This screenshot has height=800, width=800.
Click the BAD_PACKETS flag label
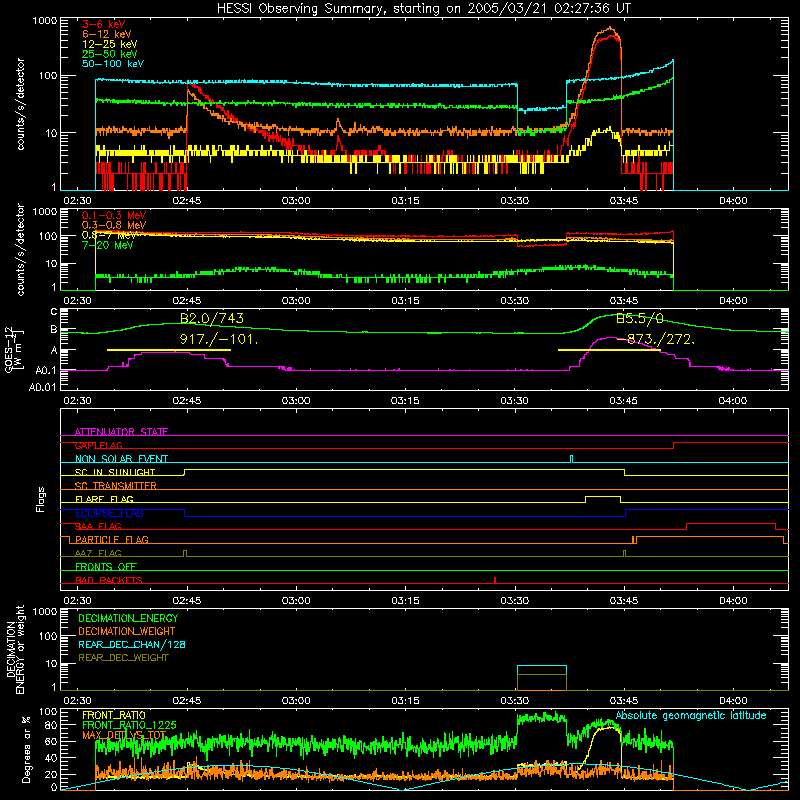(x=109, y=581)
